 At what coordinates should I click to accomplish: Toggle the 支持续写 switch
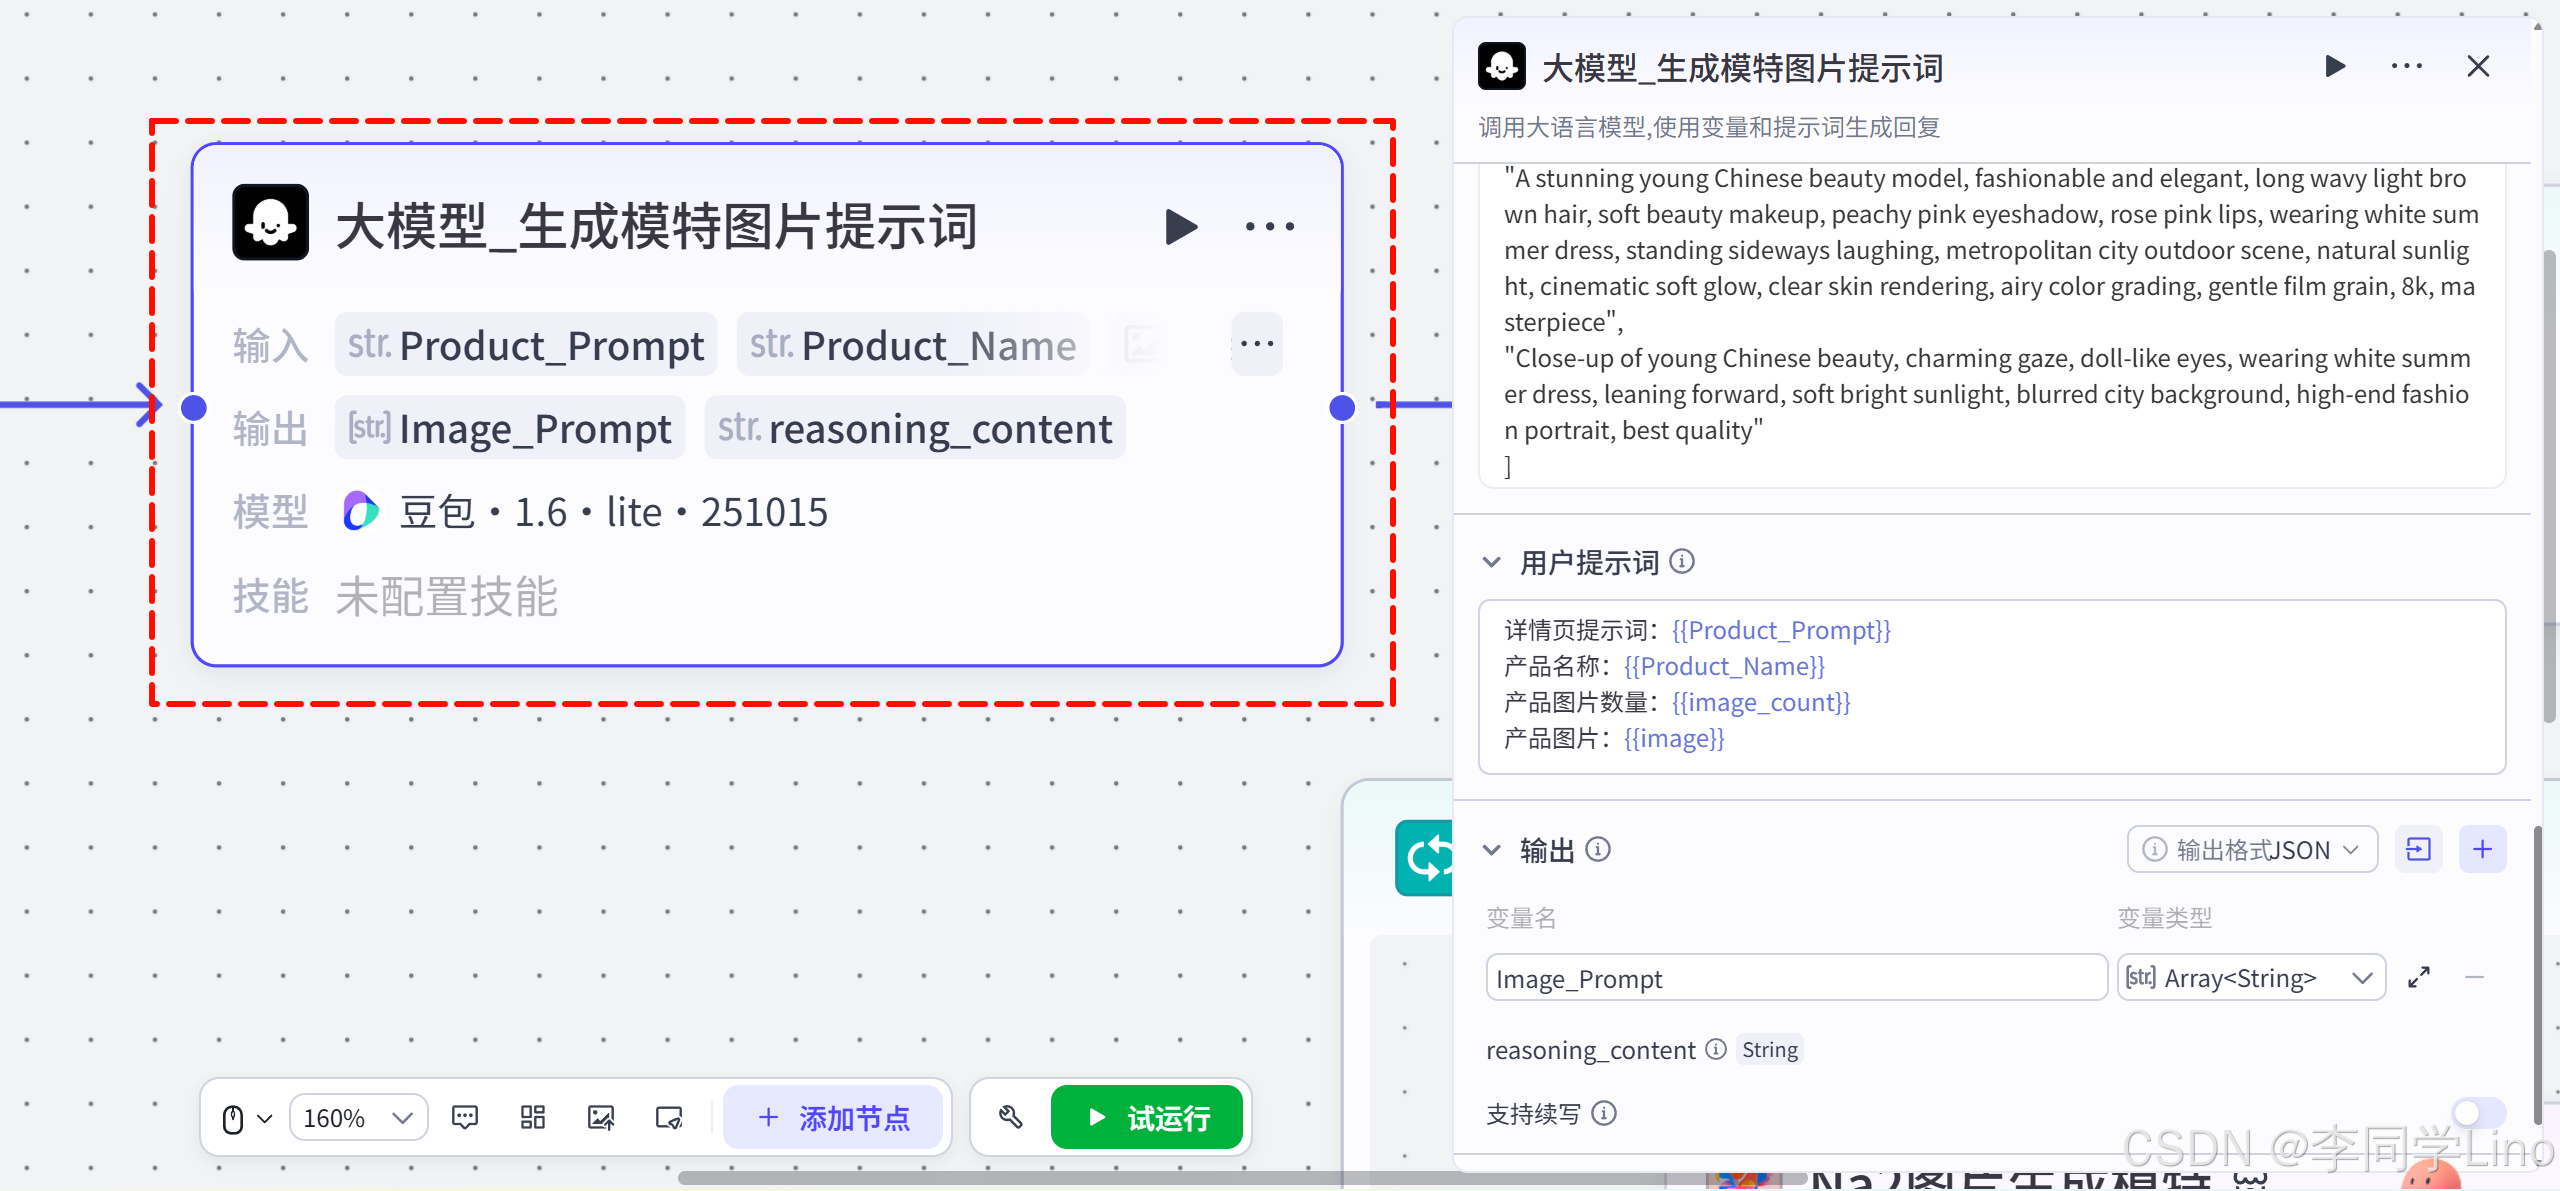coord(2477,1113)
